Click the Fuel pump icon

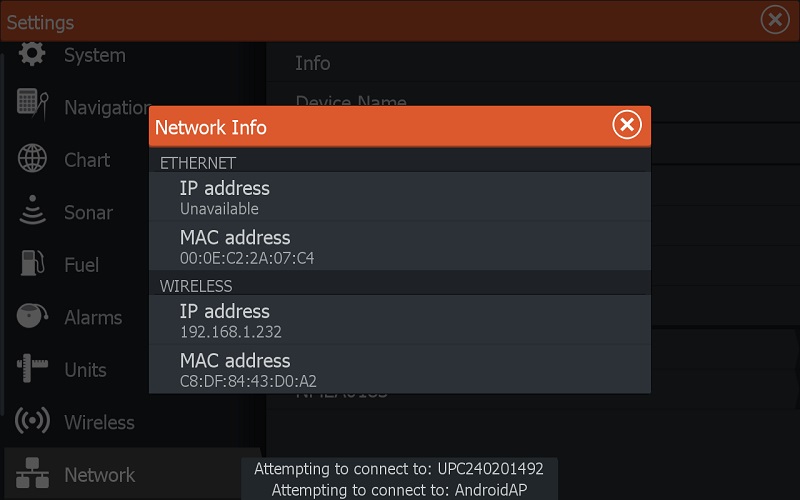coord(32,264)
